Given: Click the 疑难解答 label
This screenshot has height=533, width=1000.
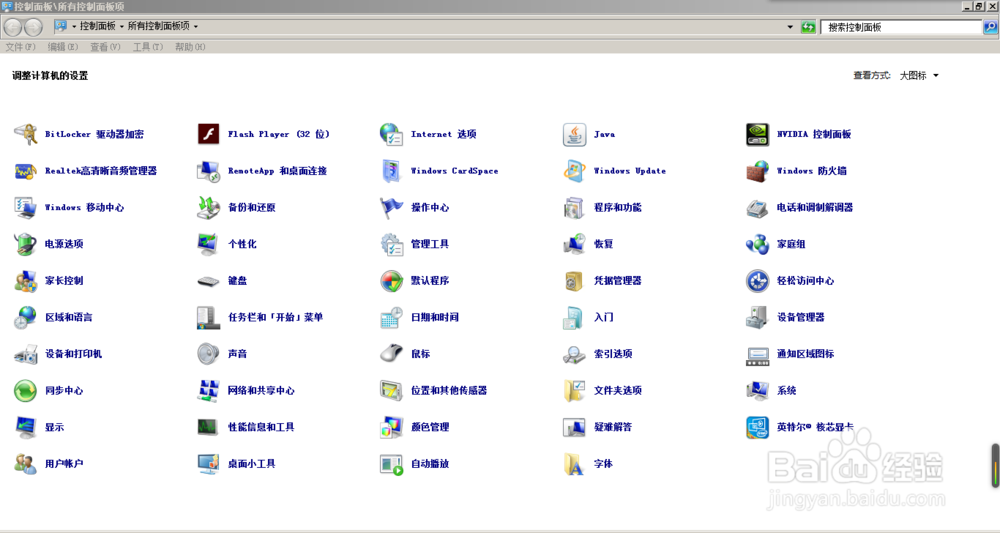Looking at the screenshot, I should tap(613, 427).
